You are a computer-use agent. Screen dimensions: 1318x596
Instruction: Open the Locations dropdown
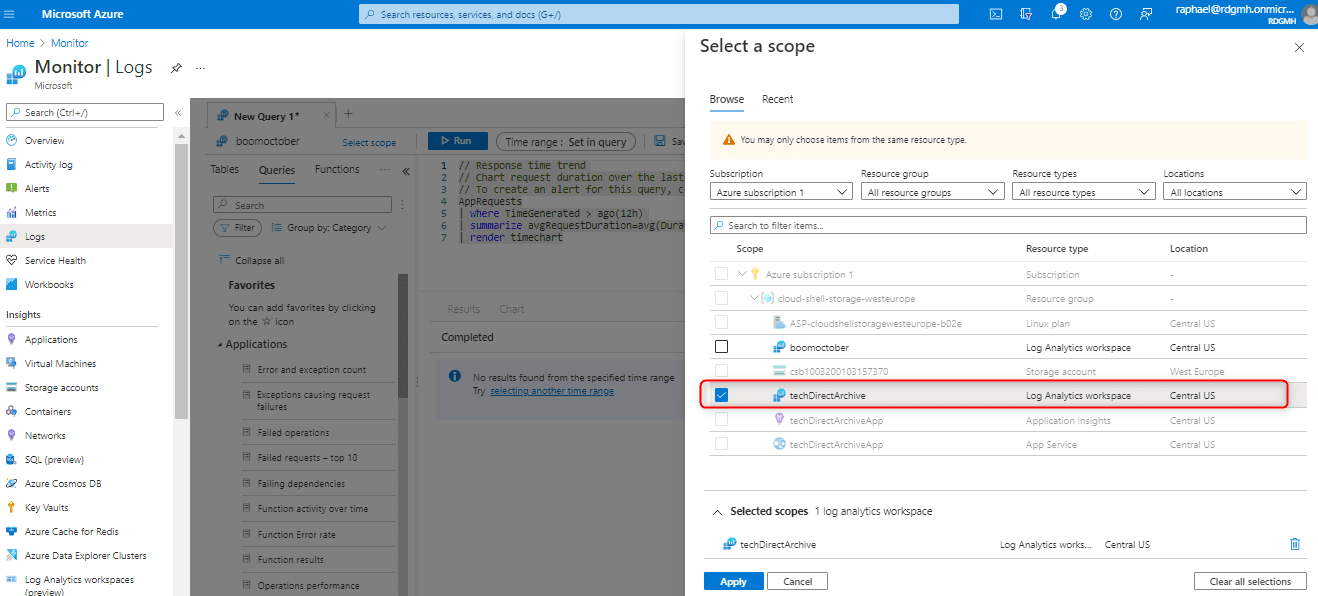click(x=1235, y=192)
